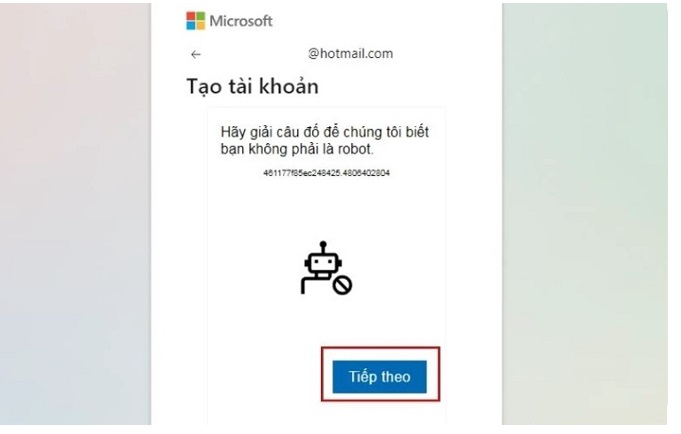The width and height of the screenshot is (681, 434).
Task: Click the @hotmail.com email address
Action: (349, 54)
